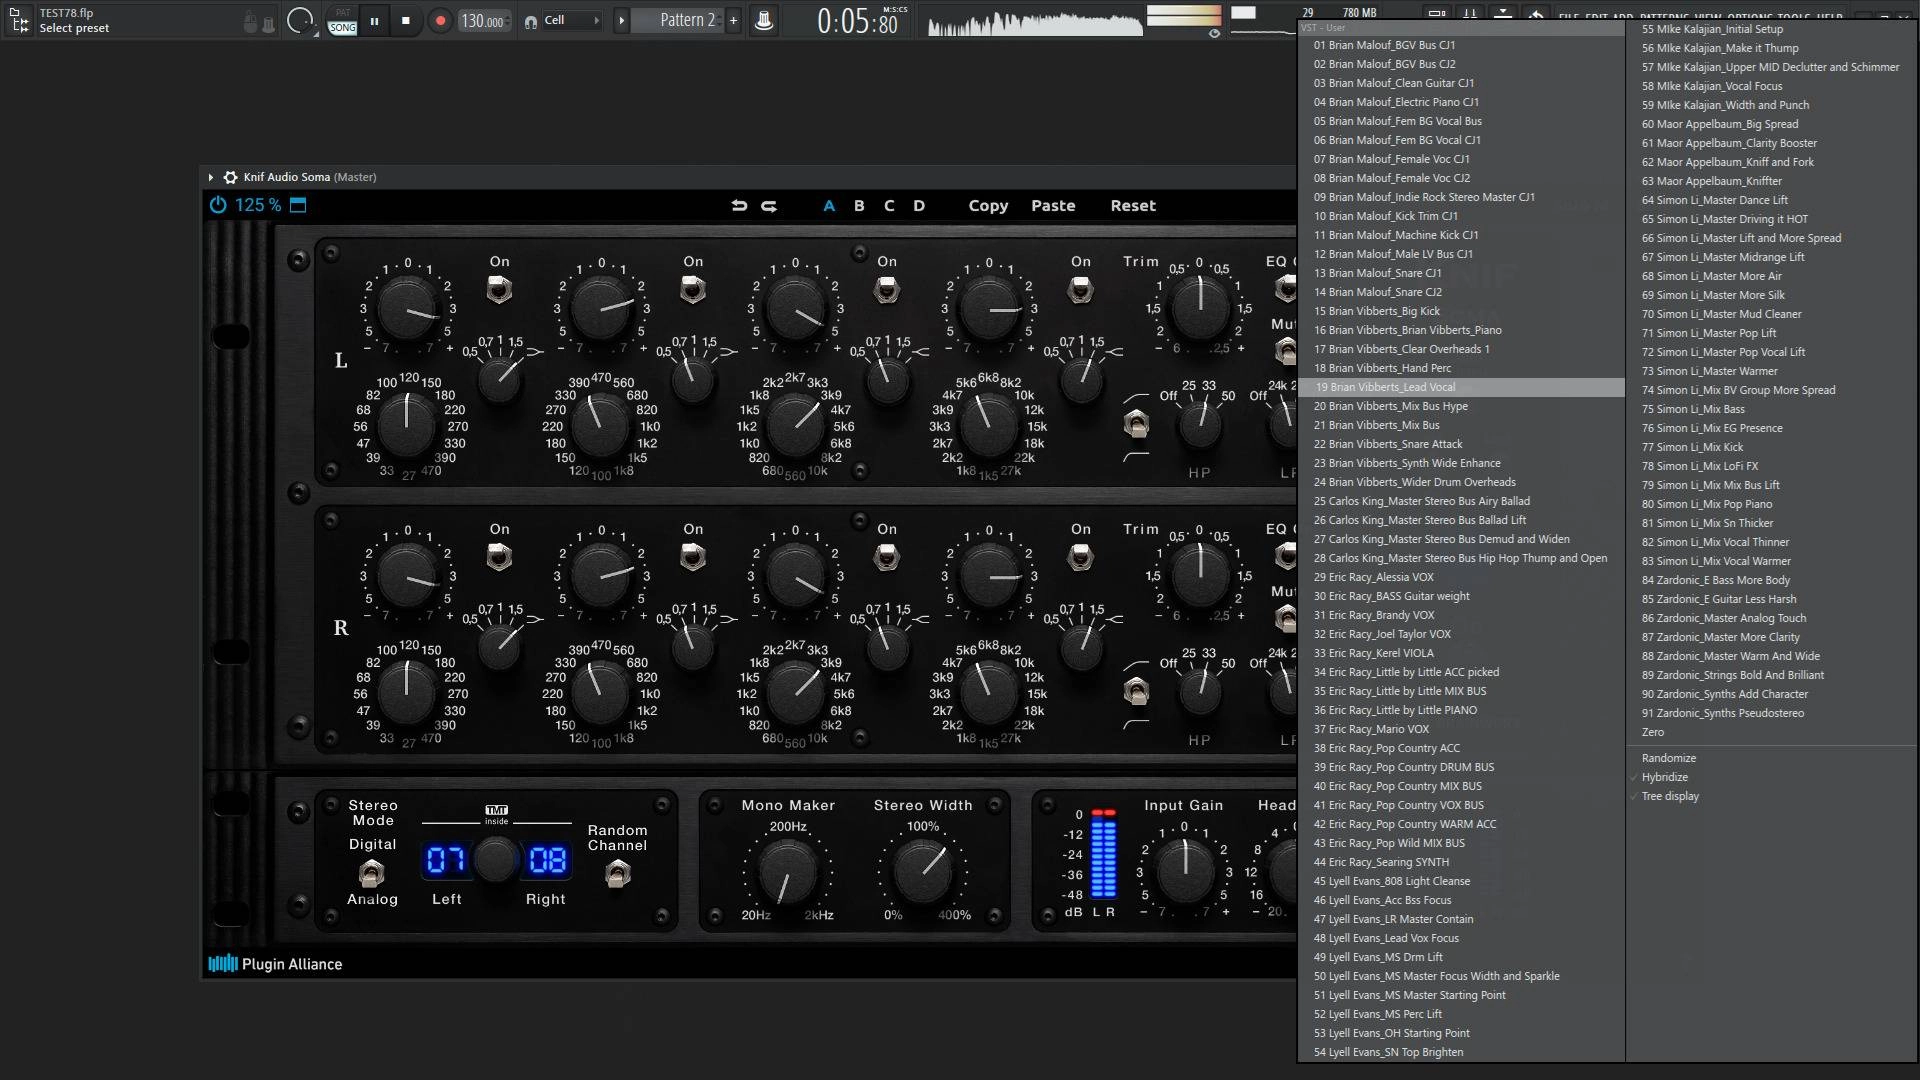Switch the PAT/SONG mode toggle
The height and width of the screenshot is (1080, 1920).
(343, 21)
